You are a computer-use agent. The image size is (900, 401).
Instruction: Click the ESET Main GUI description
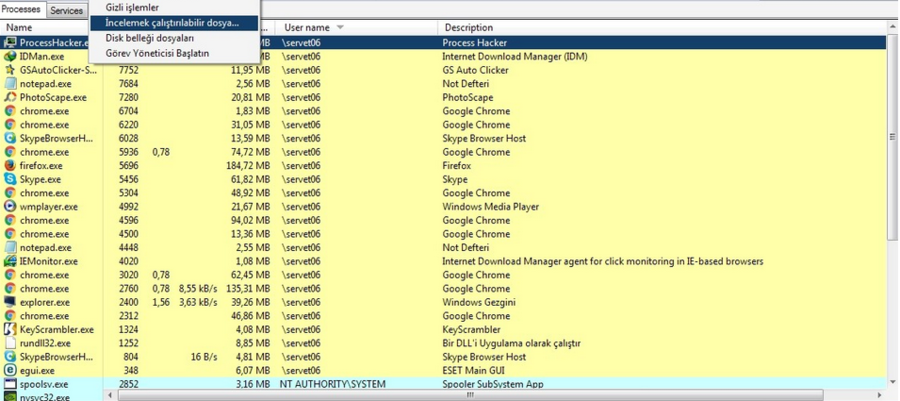click(x=472, y=371)
